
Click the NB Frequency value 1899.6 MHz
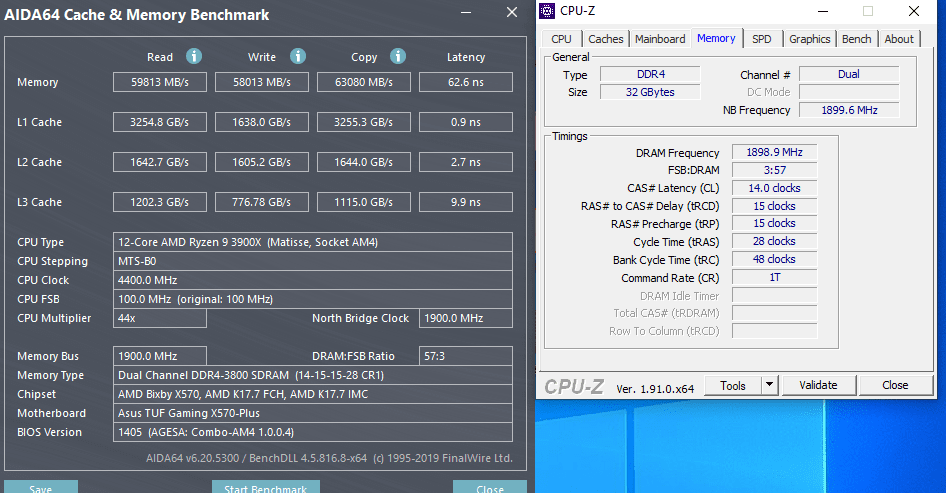coord(849,110)
